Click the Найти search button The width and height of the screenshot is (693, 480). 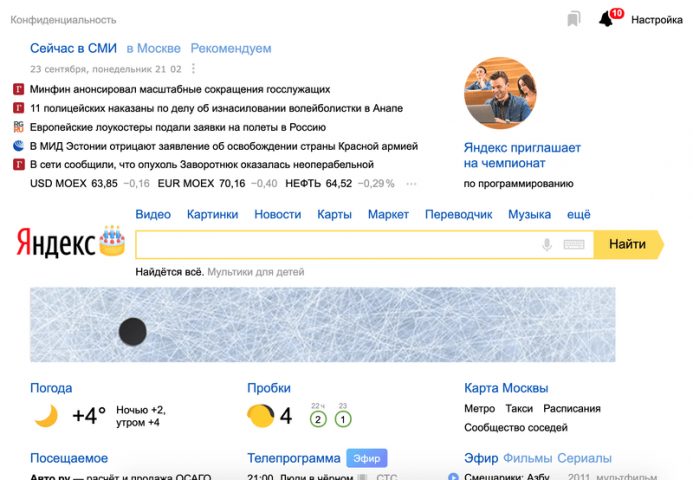pos(628,244)
